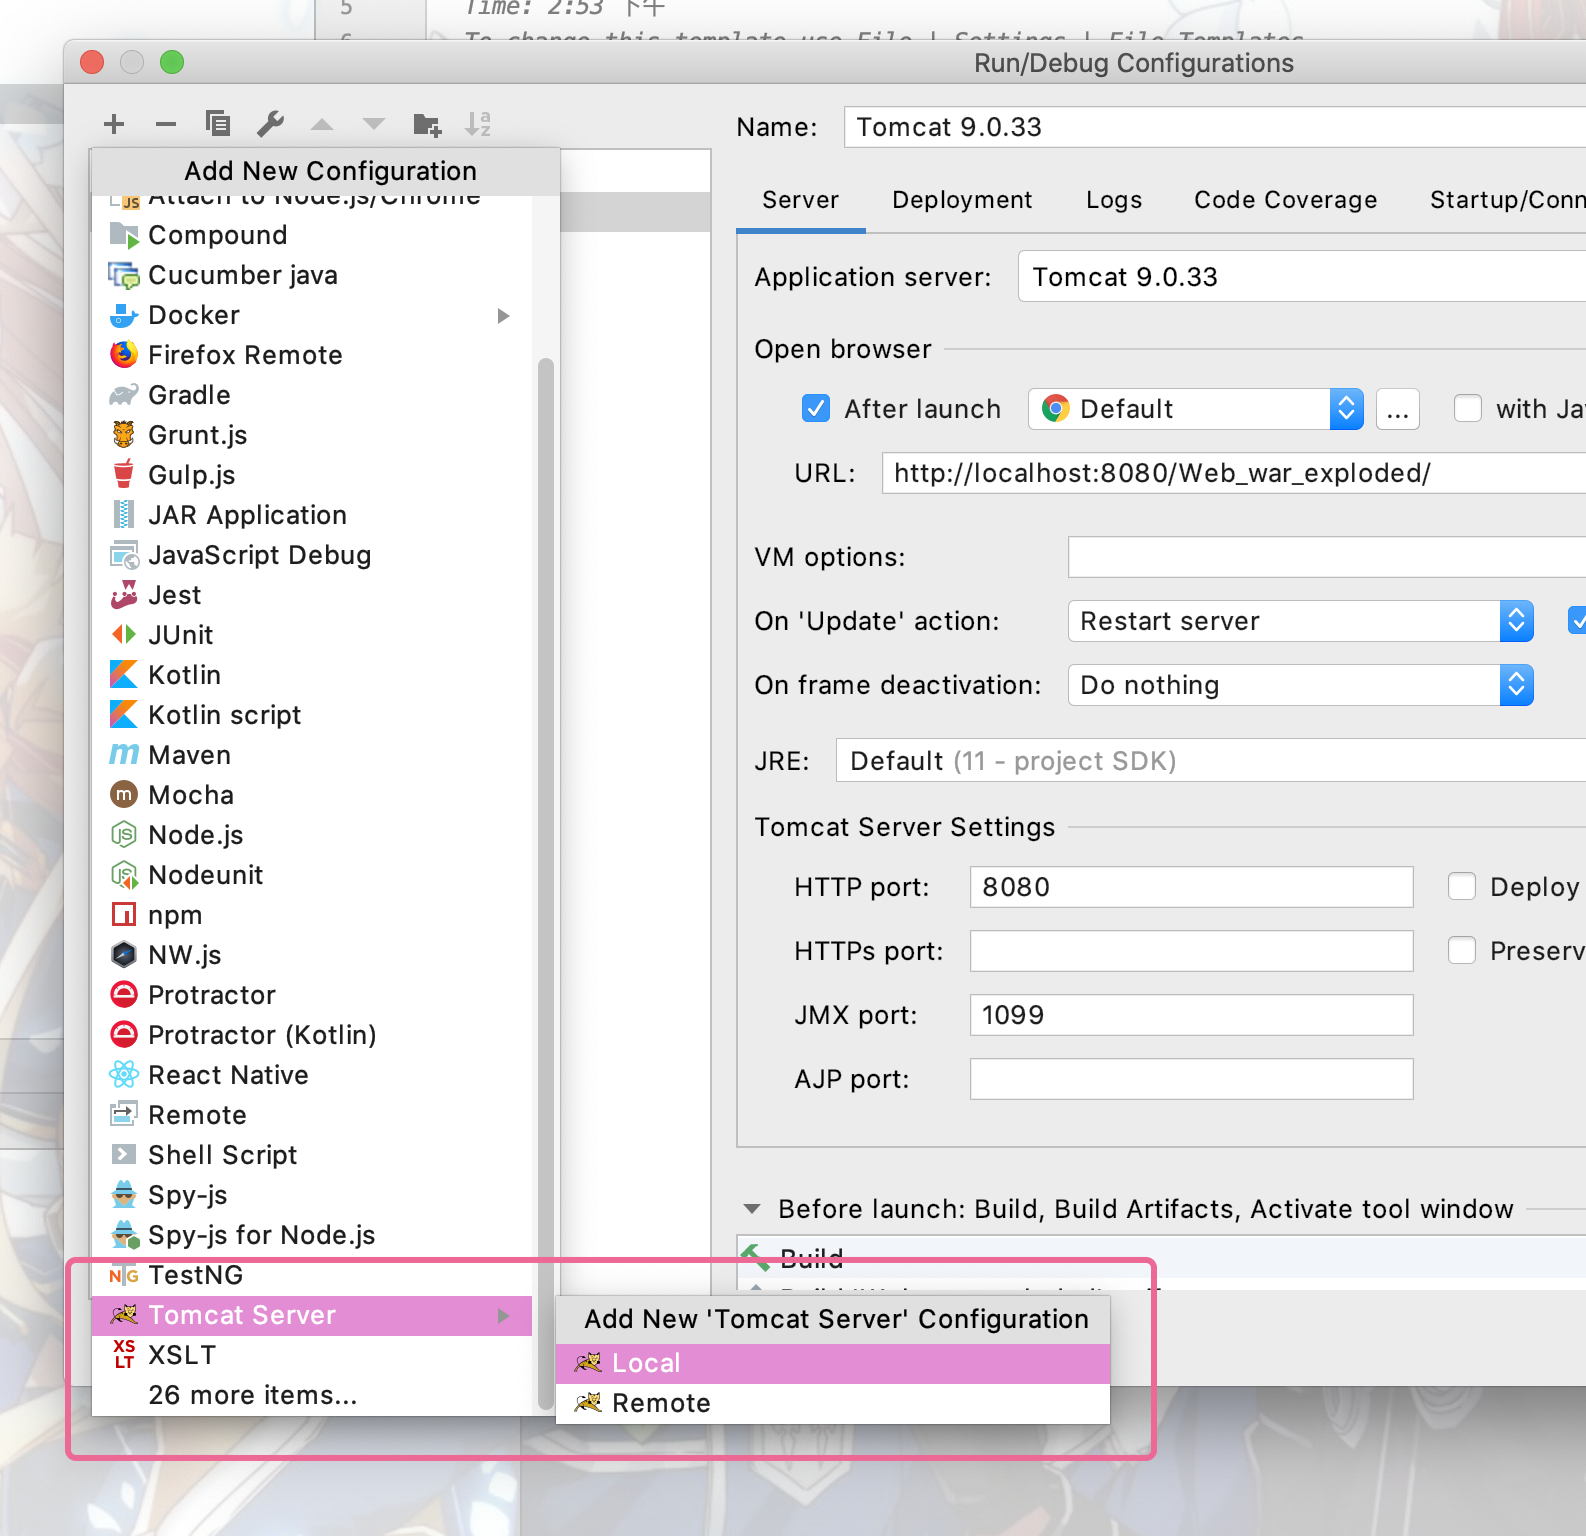Uncheck the After launch checkbox
The image size is (1586, 1536).
(x=816, y=408)
